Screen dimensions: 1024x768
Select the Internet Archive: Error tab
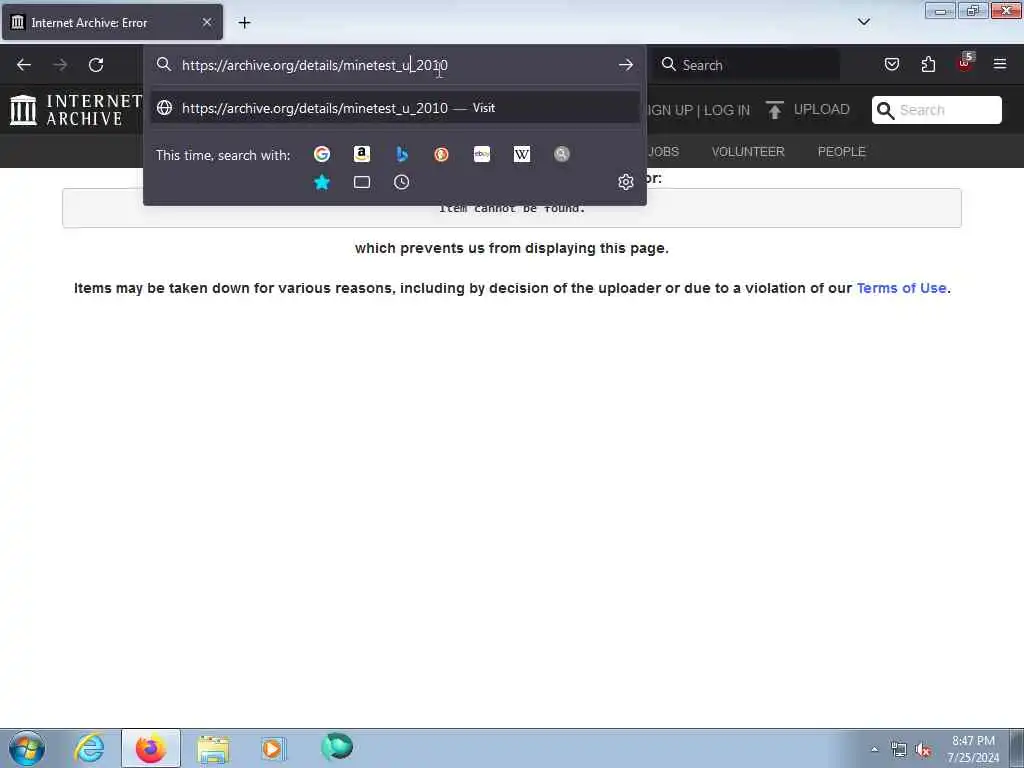coord(112,22)
